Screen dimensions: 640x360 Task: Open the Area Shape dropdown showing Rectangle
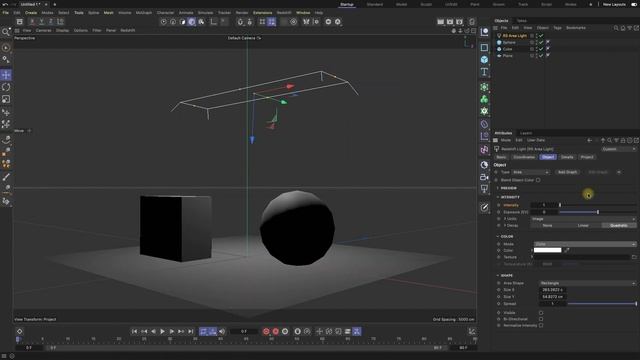[588, 283]
